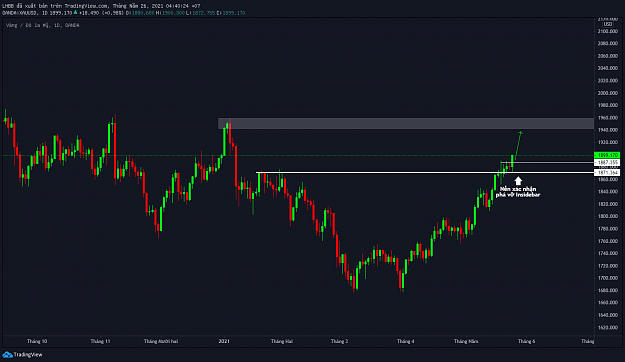Open the USD currency selector on price axis
The width and height of the screenshot is (625, 362).
pyautogui.click(x=608, y=24)
